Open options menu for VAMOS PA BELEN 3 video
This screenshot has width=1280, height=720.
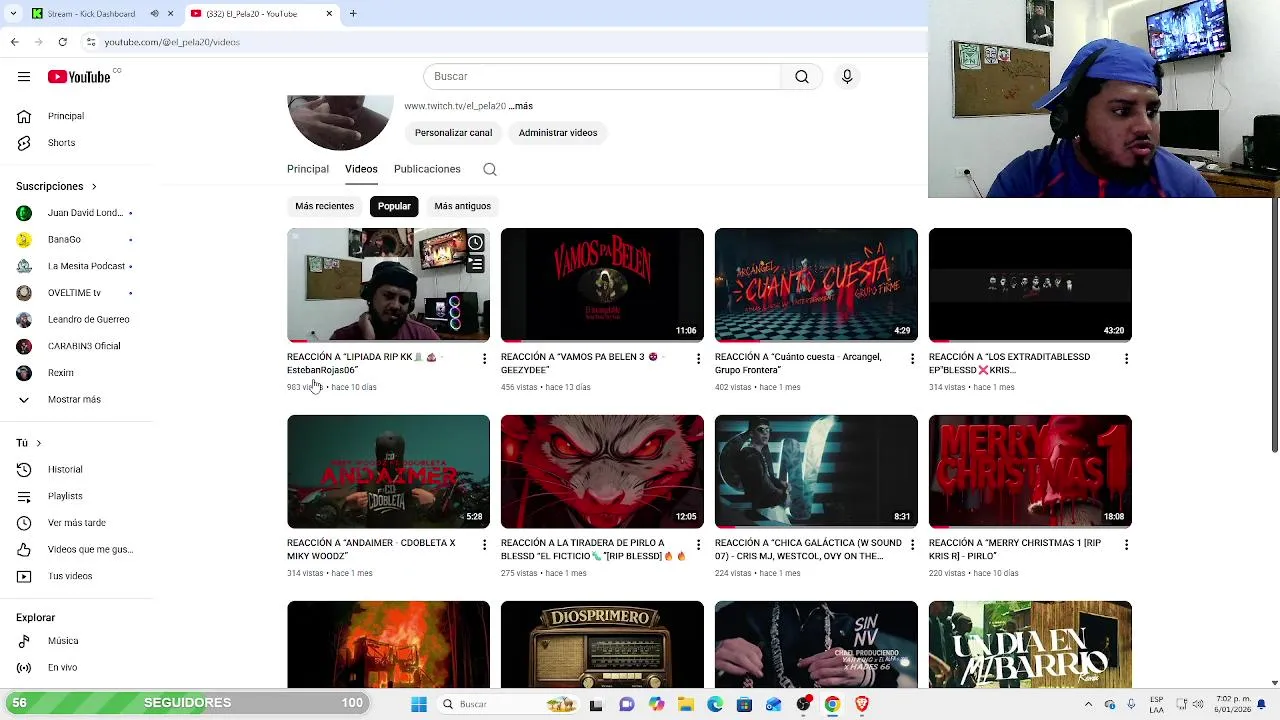[698, 358]
